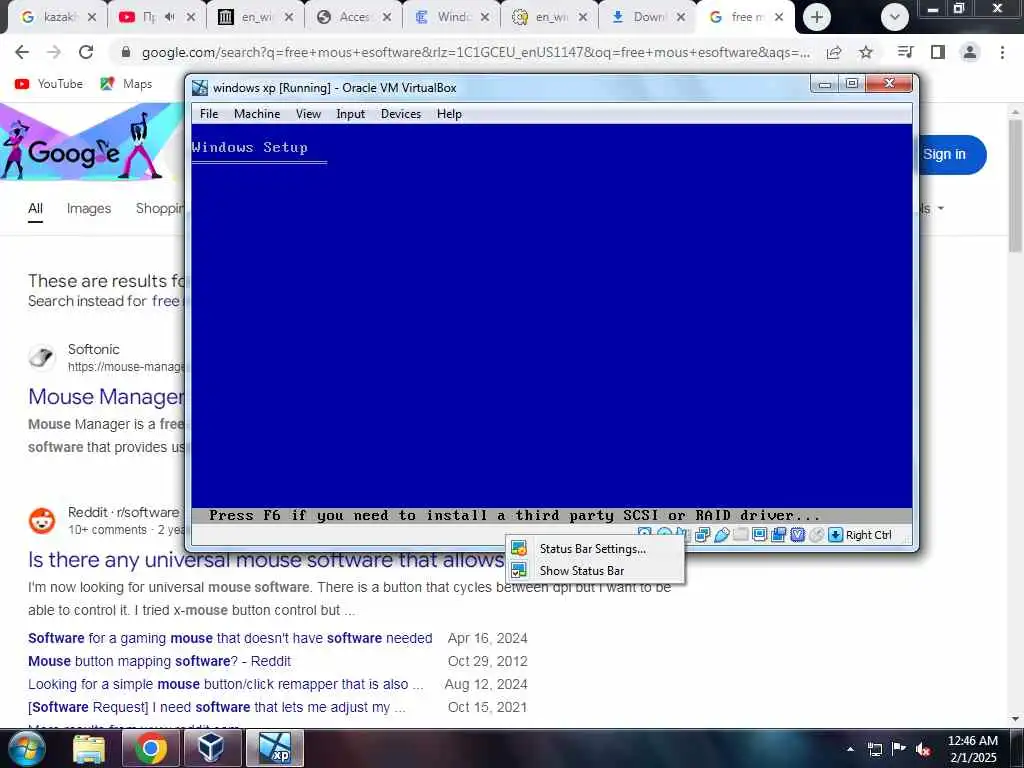Viewport: 1024px width, 768px height.
Task: Click the Chrome taskbar icon
Action: [151, 748]
